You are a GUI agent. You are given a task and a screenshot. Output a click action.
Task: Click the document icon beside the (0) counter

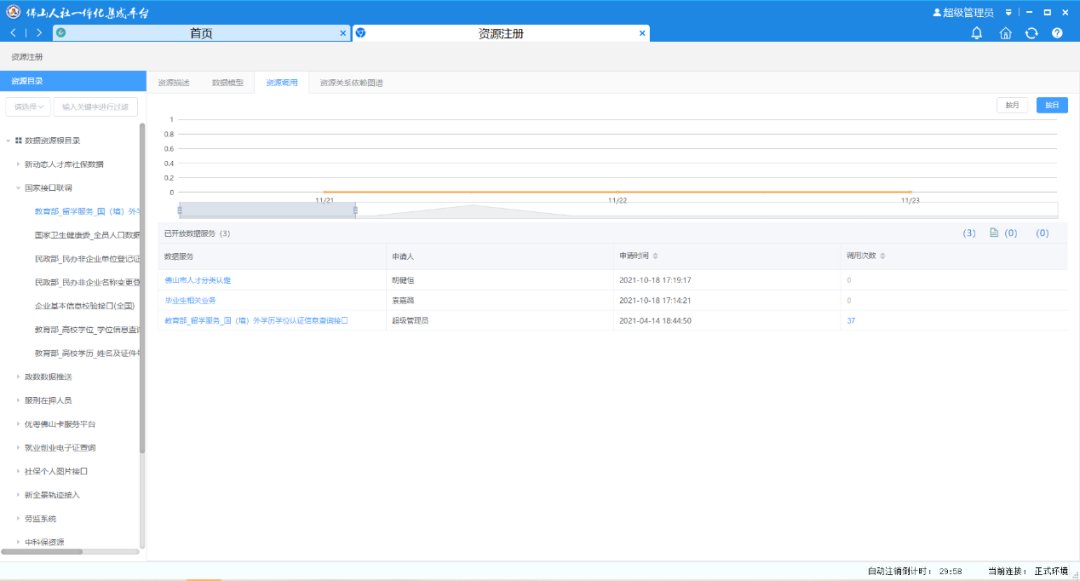tap(995, 231)
